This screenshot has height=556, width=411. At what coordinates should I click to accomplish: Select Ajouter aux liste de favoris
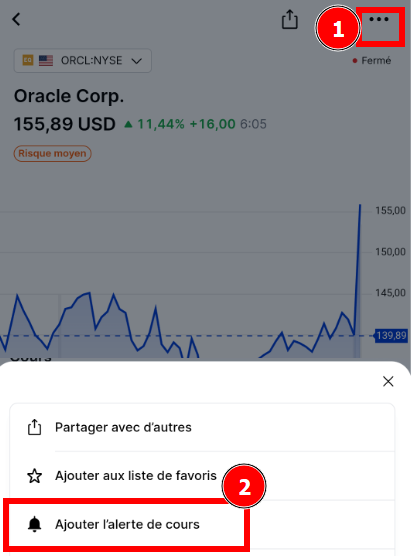(202, 476)
